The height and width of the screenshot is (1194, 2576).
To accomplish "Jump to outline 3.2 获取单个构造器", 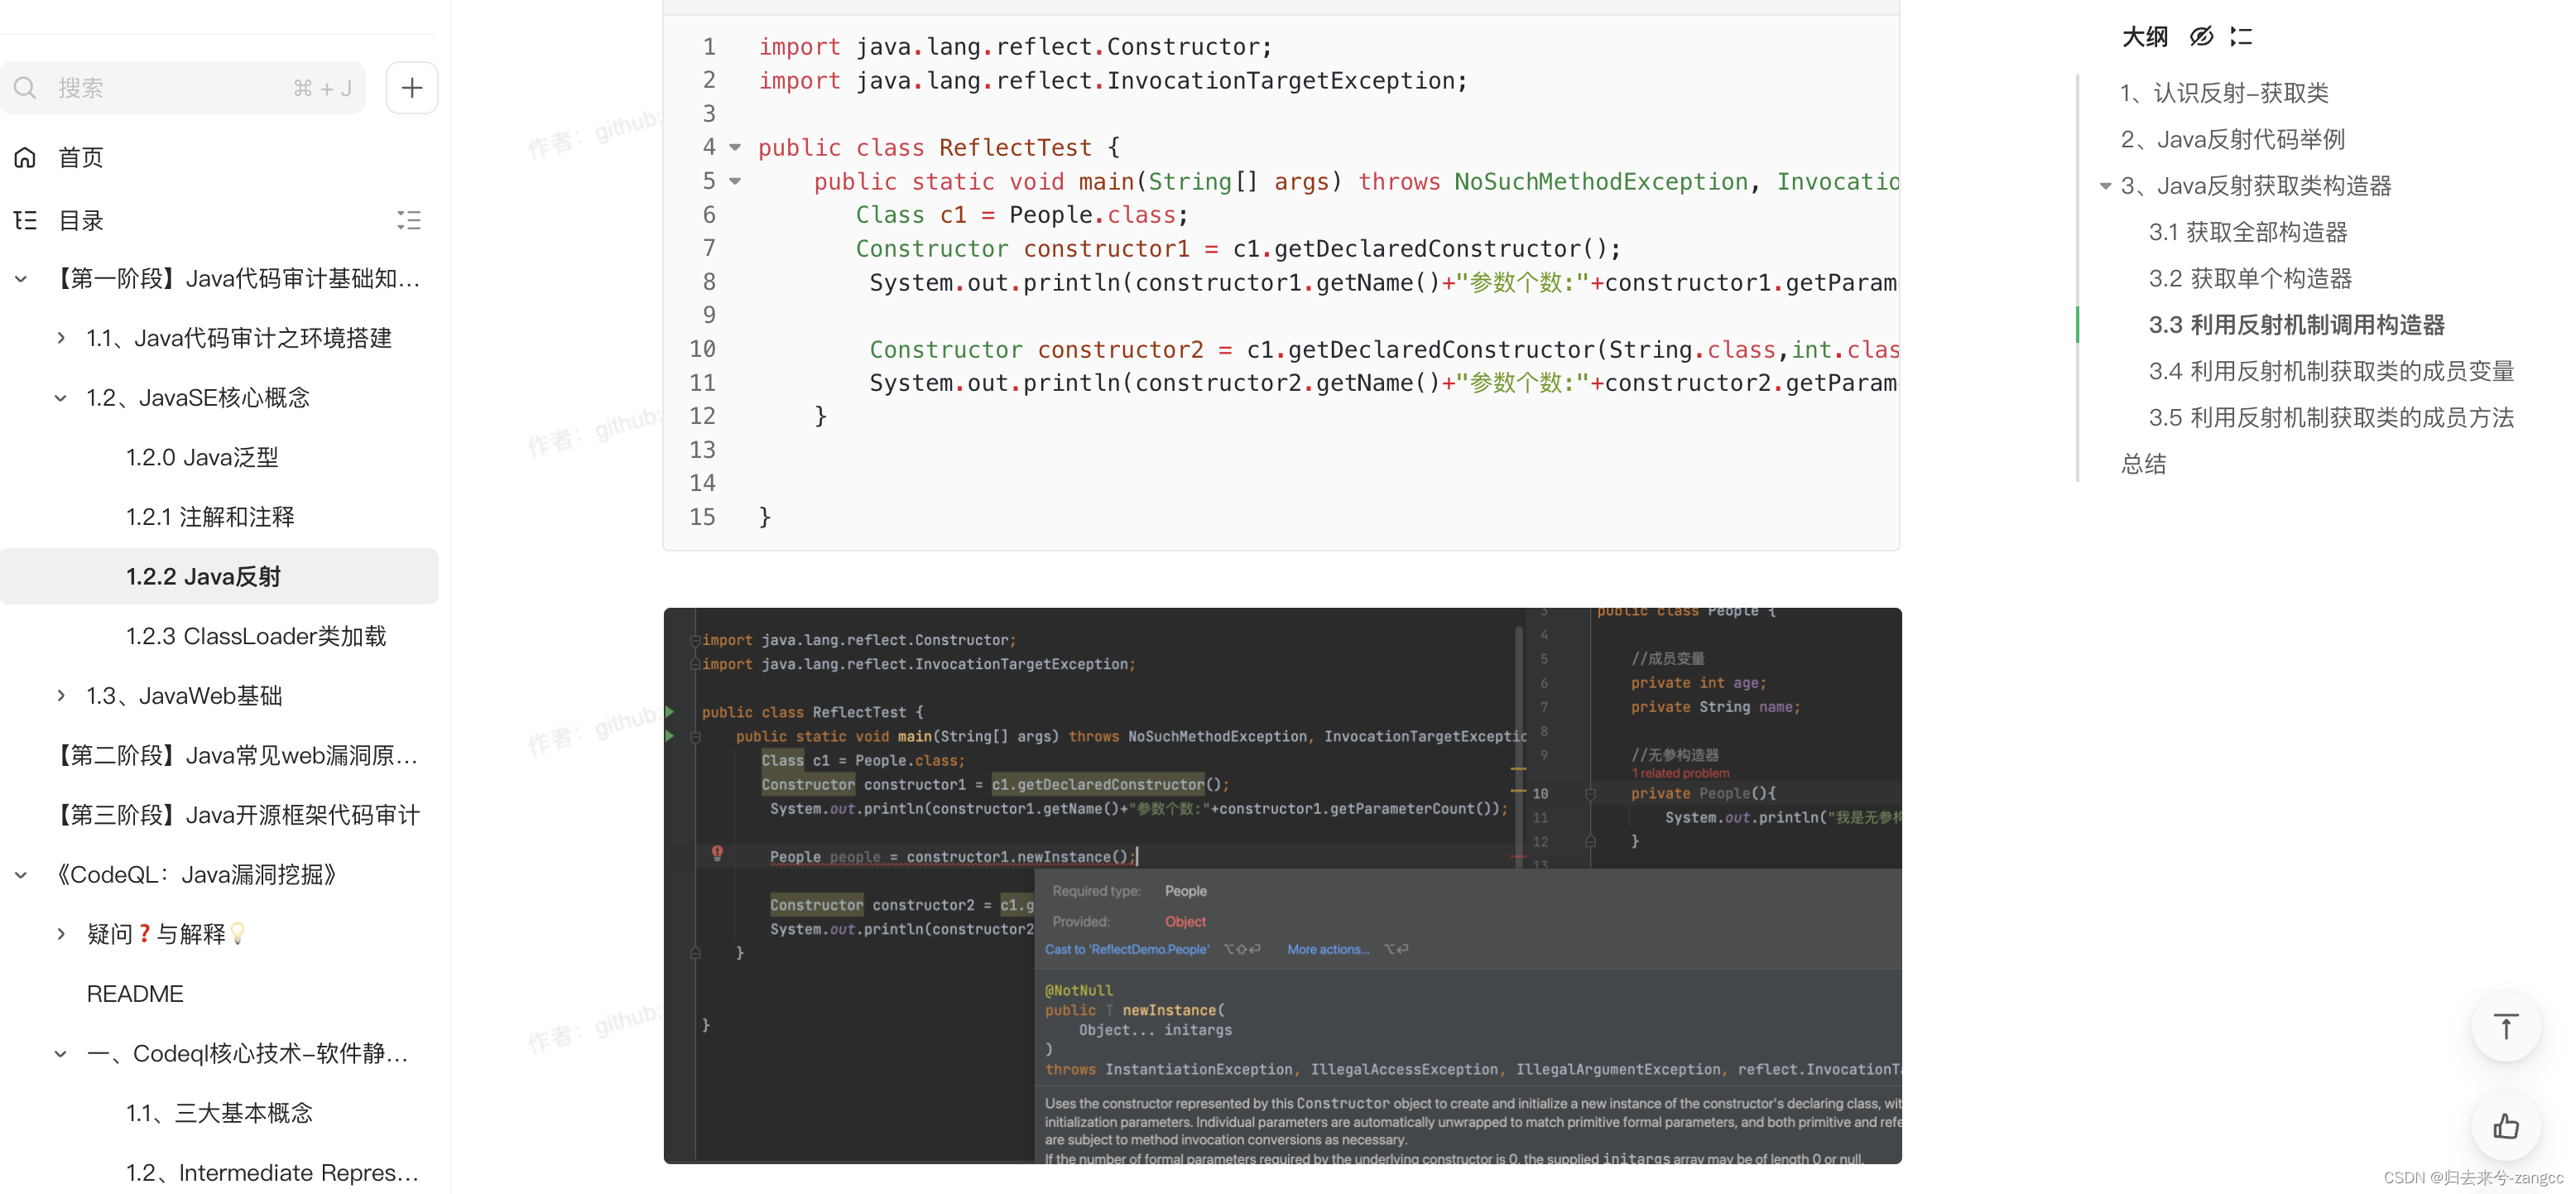I will point(2250,279).
